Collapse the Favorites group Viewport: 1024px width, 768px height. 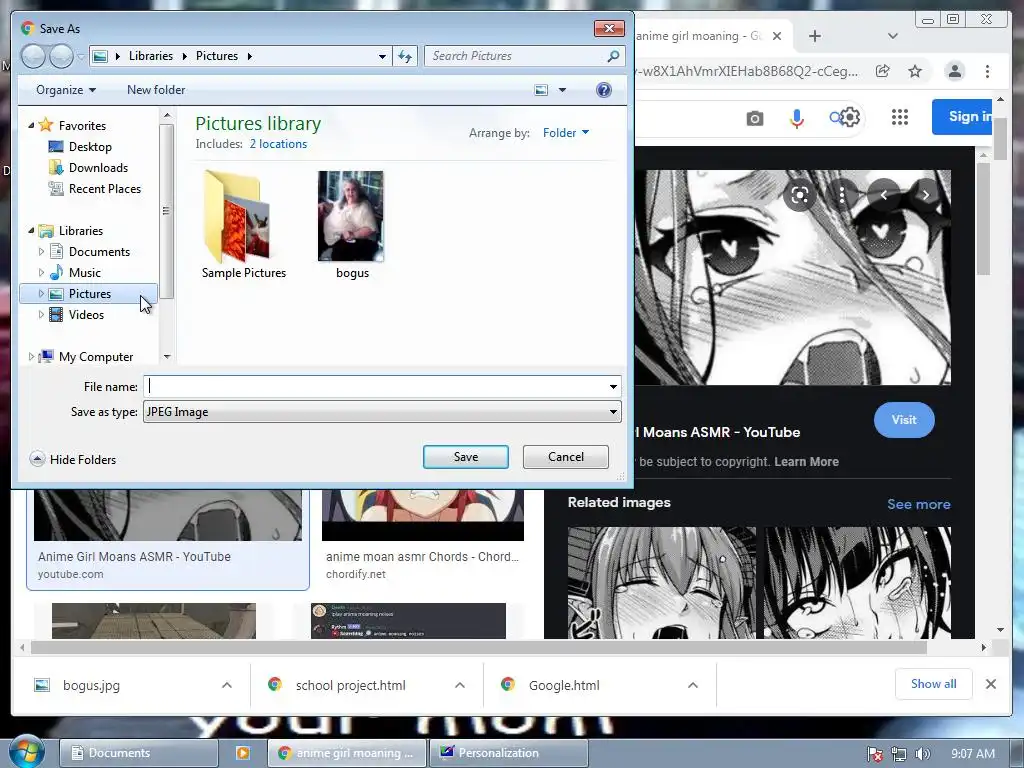click(x=31, y=125)
